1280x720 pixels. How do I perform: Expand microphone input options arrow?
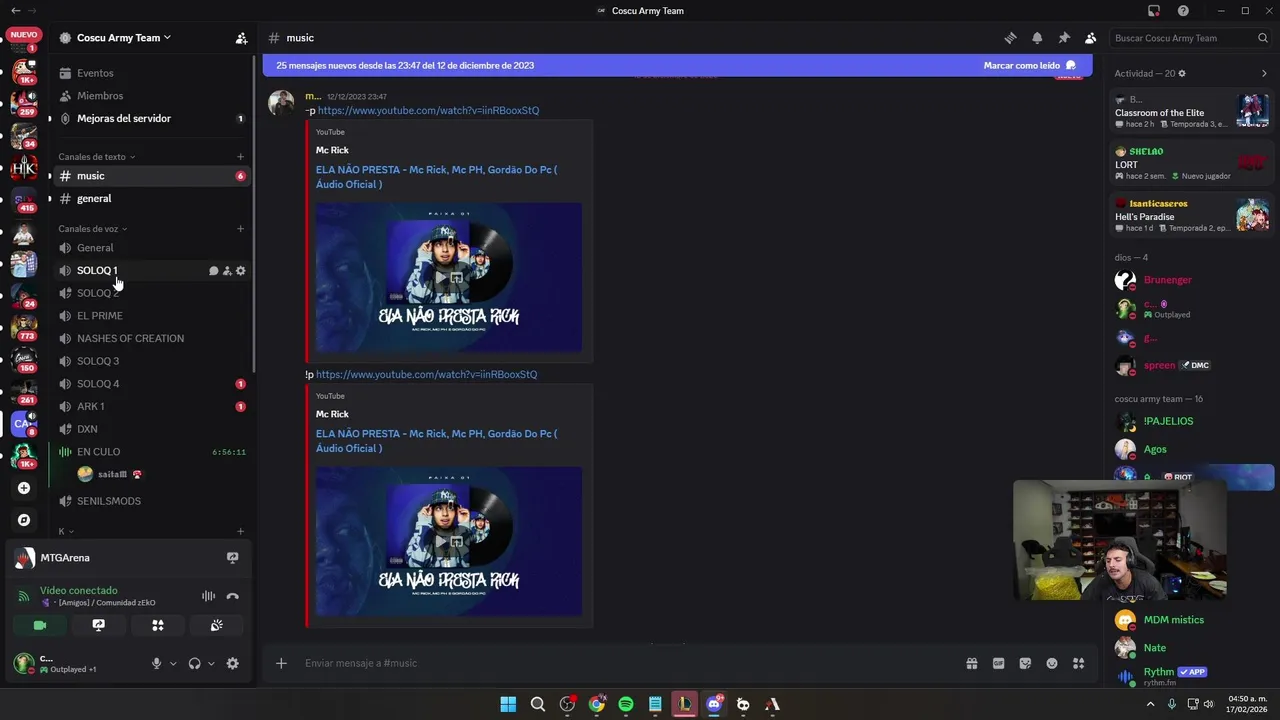coord(173,664)
